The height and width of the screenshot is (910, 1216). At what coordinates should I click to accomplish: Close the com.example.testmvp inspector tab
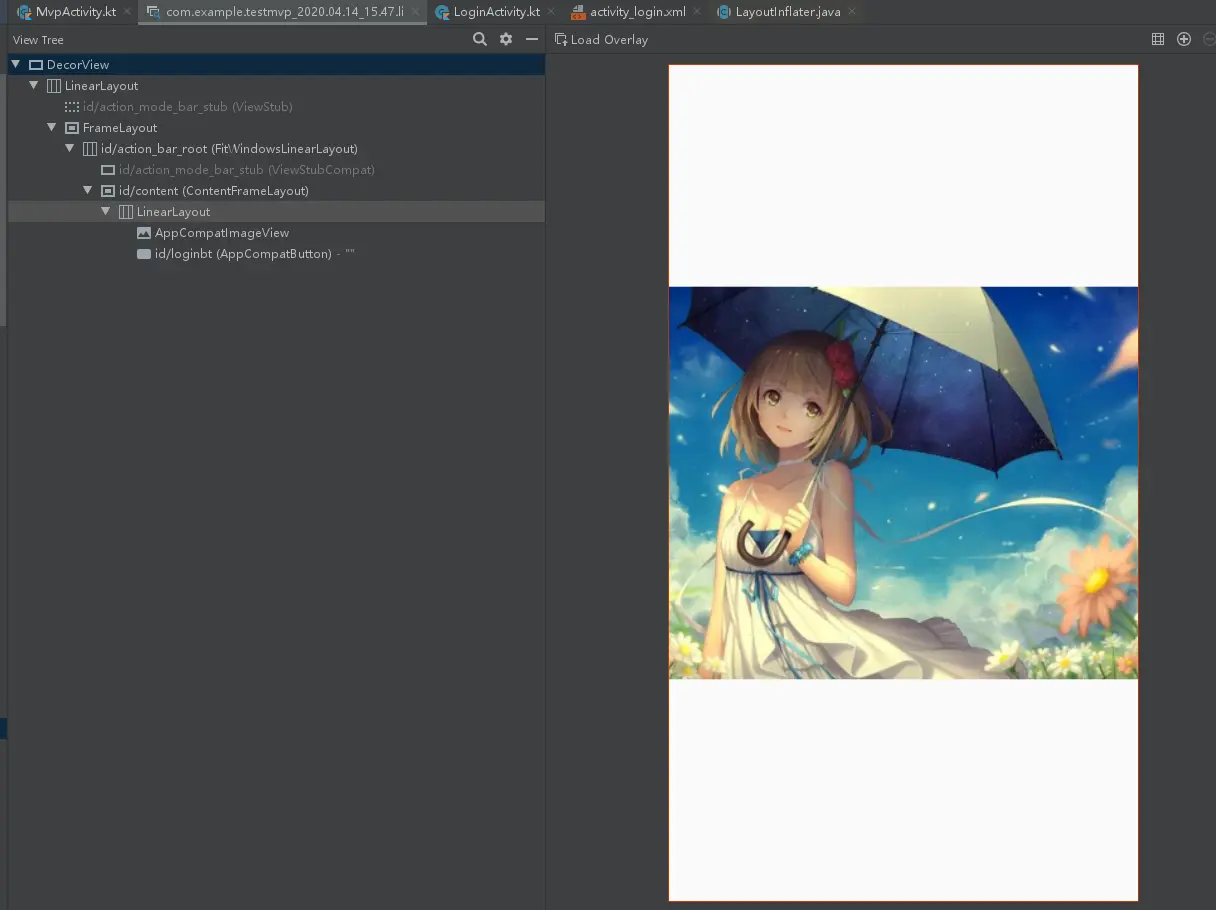click(415, 12)
